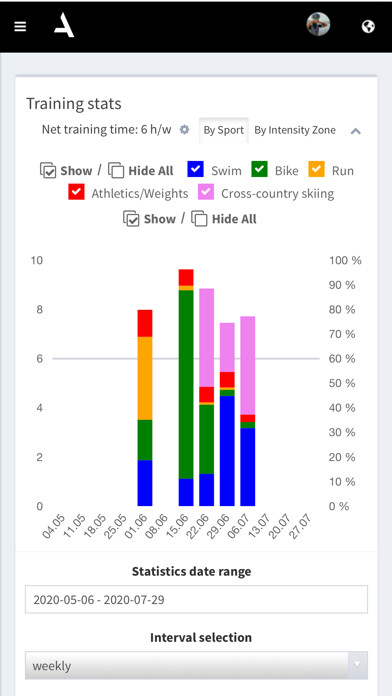Click the lower Hide All icon

coord(199,219)
